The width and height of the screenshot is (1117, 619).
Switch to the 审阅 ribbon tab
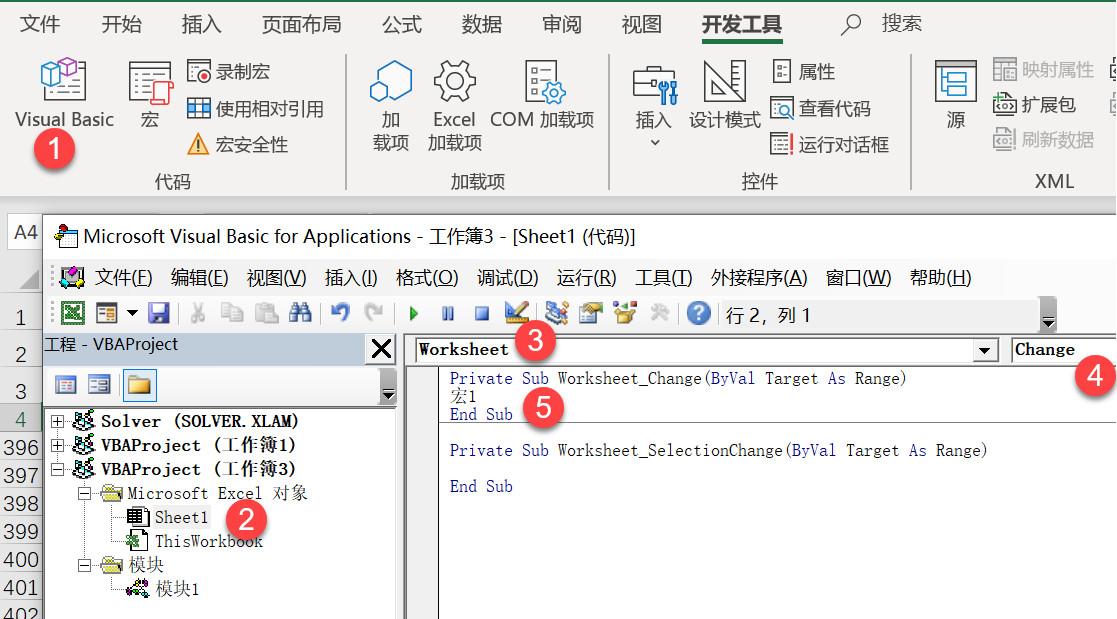tap(562, 24)
